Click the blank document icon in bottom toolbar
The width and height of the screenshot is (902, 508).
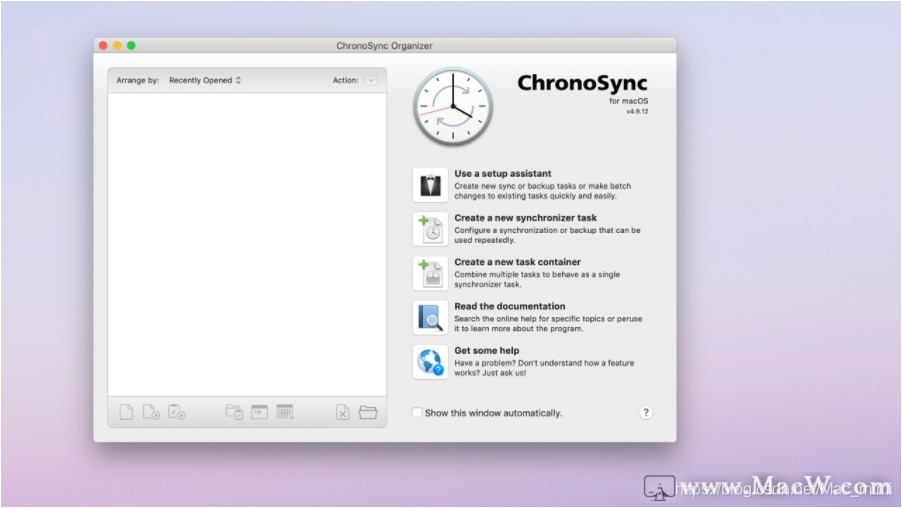pyautogui.click(x=126, y=412)
